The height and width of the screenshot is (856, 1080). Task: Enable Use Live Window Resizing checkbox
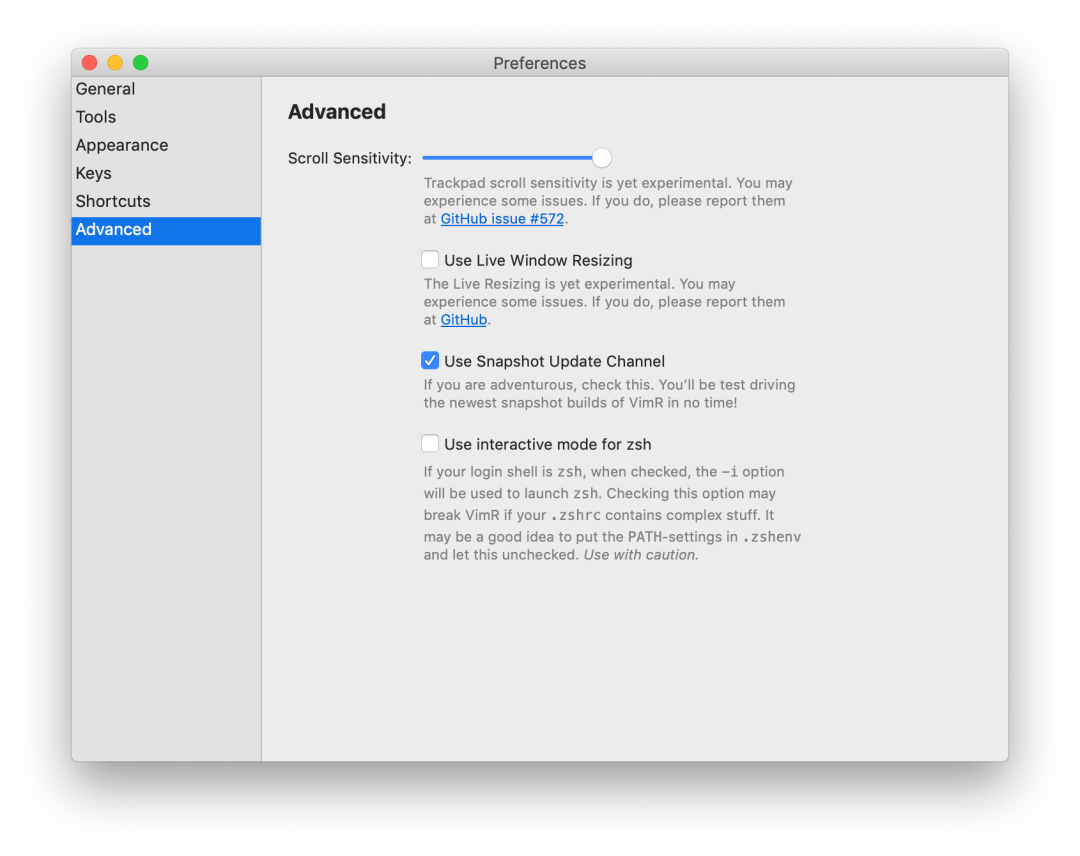click(x=430, y=260)
